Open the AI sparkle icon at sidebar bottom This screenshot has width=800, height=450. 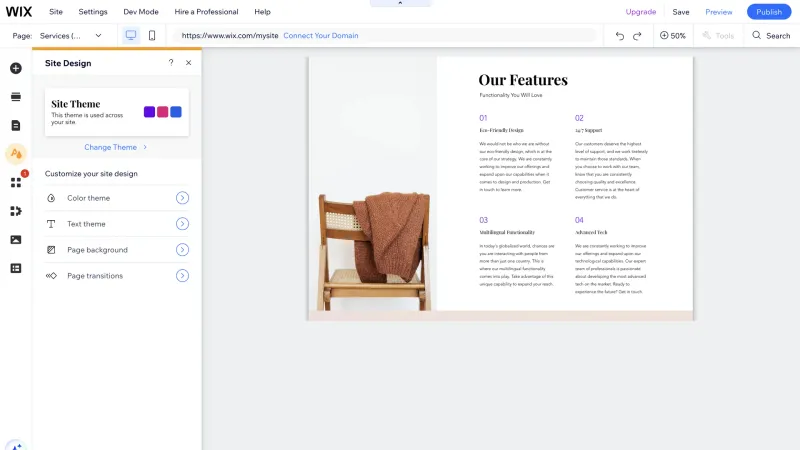click(16, 446)
